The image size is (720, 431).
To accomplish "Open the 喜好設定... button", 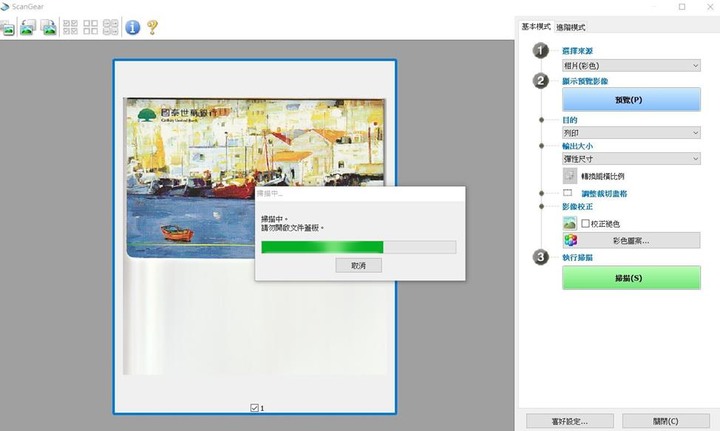I will click(x=570, y=421).
